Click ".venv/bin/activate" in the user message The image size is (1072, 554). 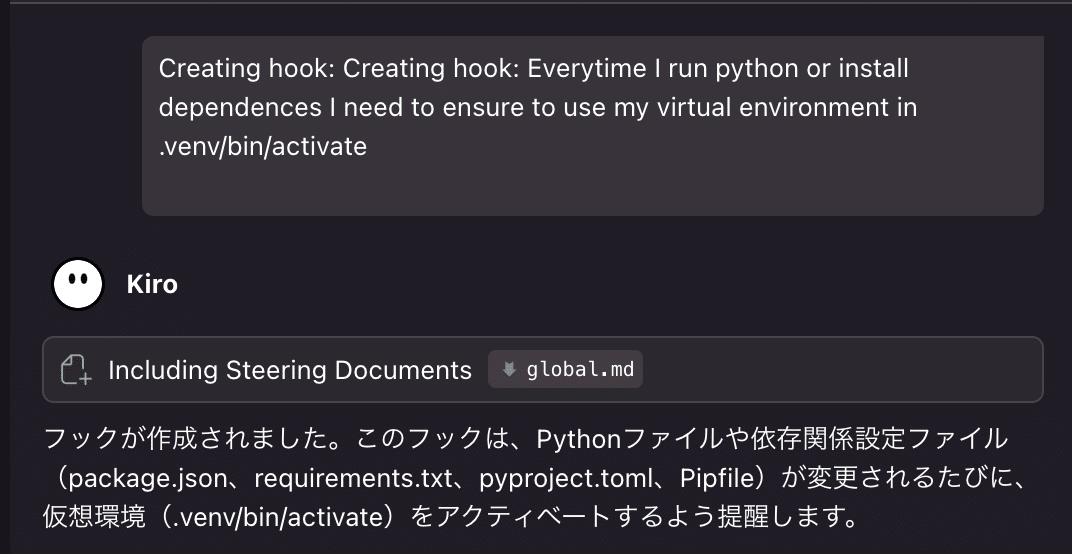[x=263, y=147]
